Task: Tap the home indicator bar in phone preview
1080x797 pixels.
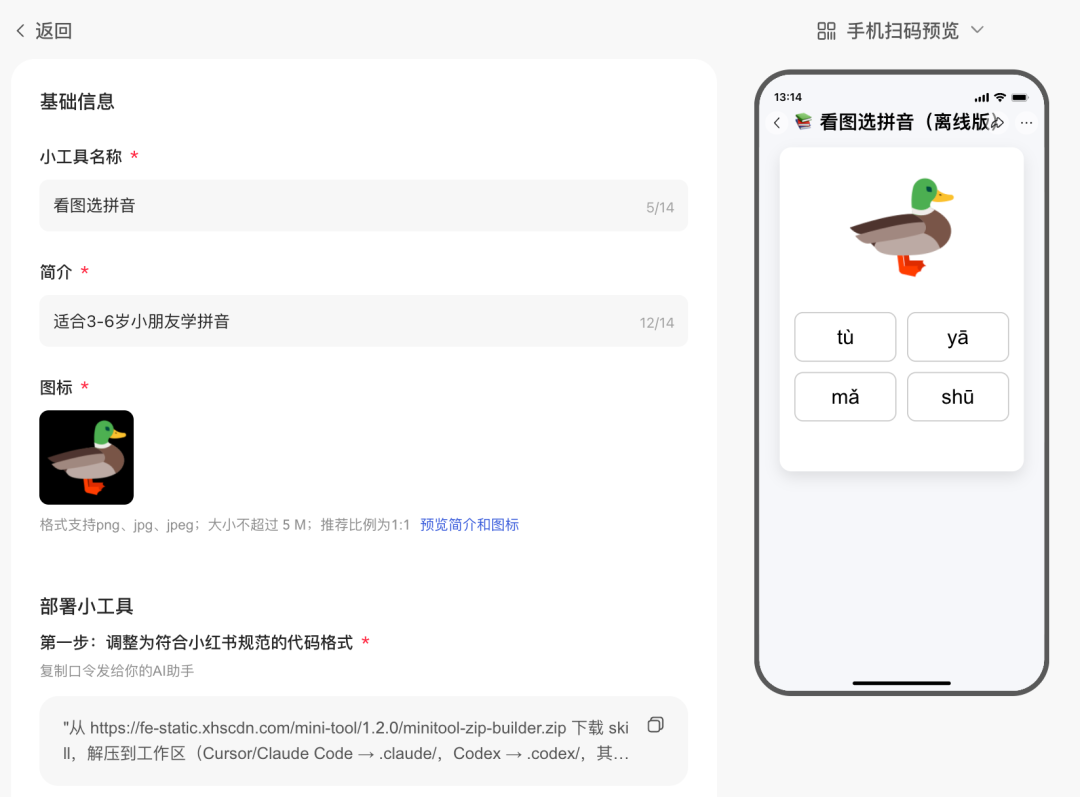Action: tap(902, 683)
